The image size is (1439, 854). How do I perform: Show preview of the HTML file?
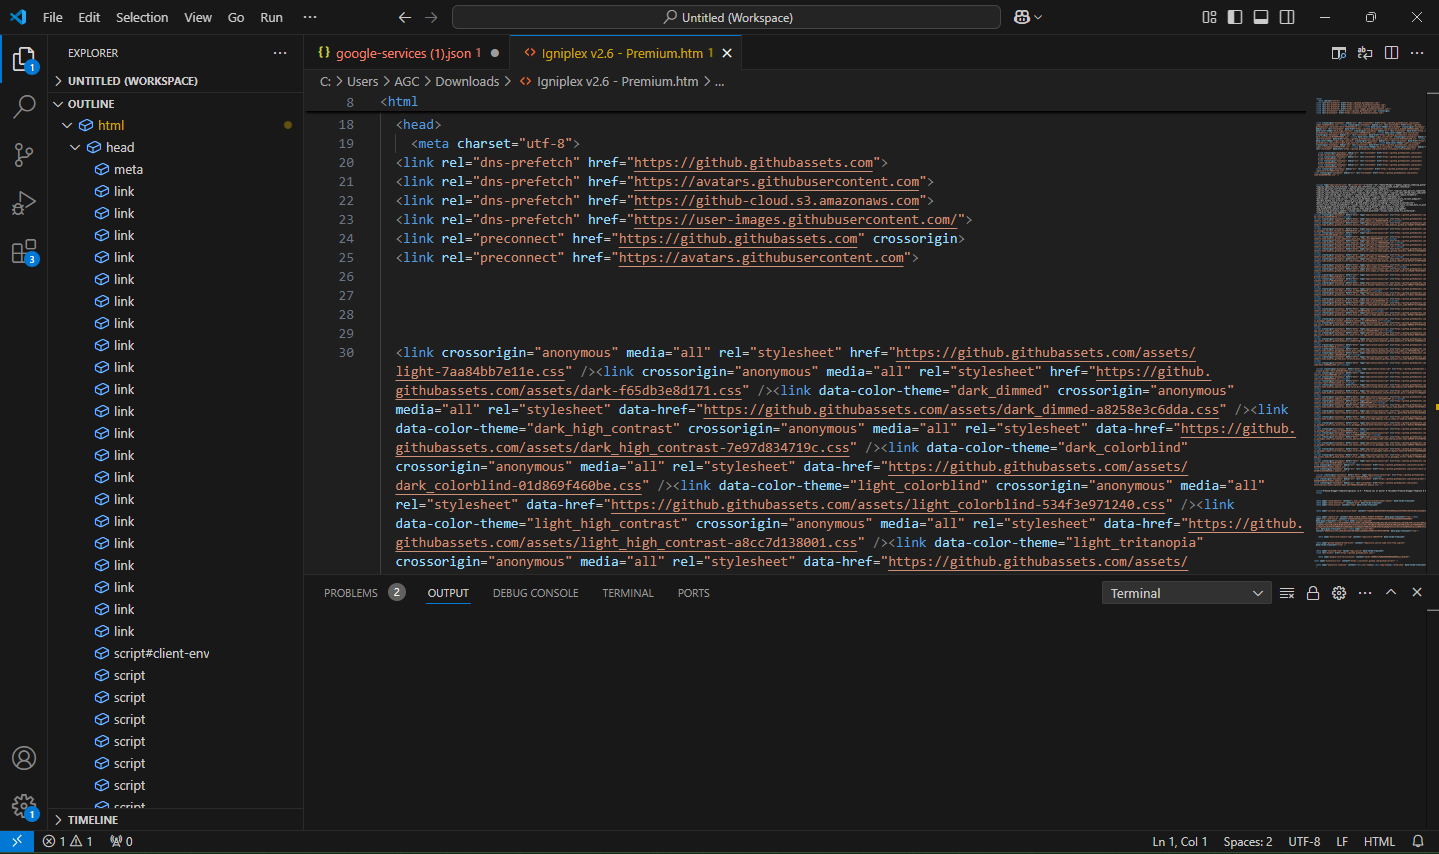(1339, 53)
